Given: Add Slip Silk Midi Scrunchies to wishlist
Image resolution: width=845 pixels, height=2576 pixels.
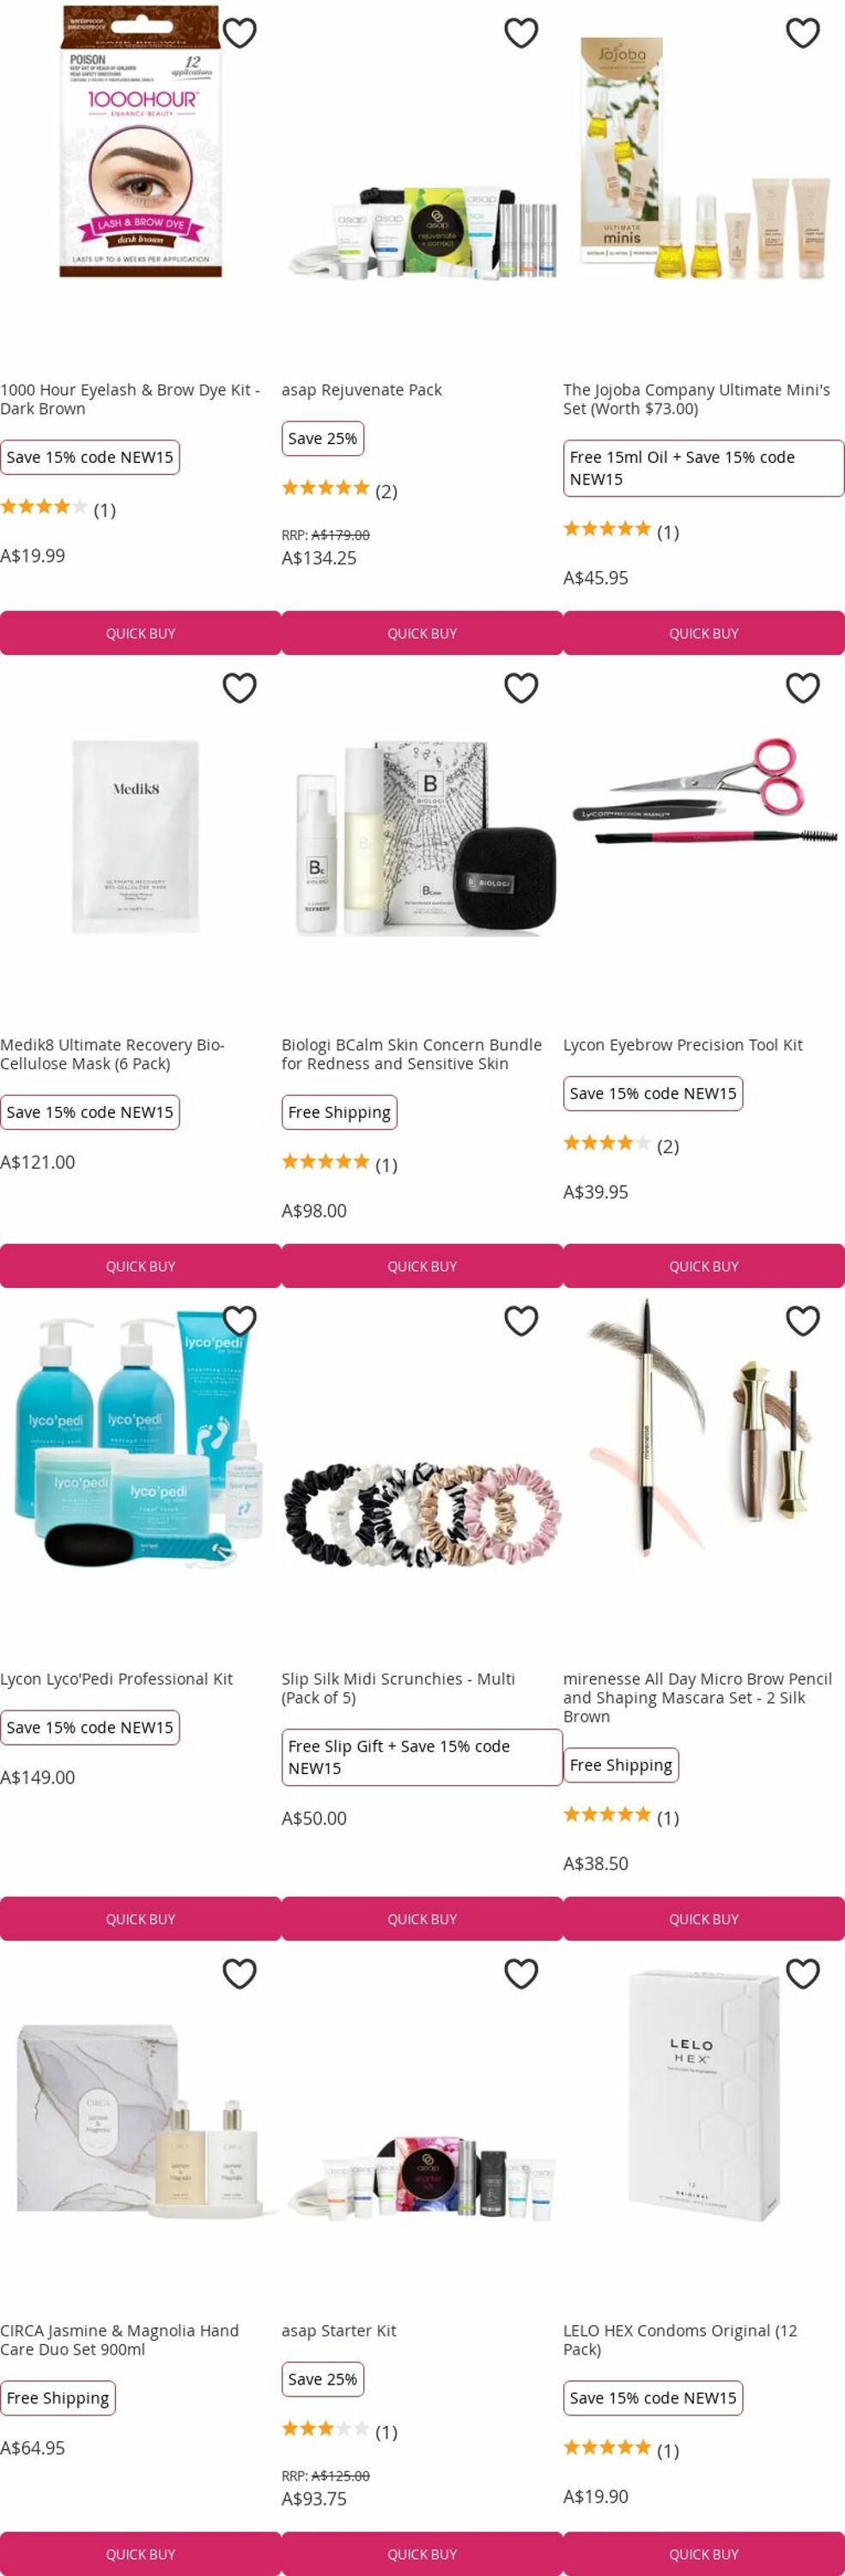Looking at the screenshot, I should (x=521, y=1321).
